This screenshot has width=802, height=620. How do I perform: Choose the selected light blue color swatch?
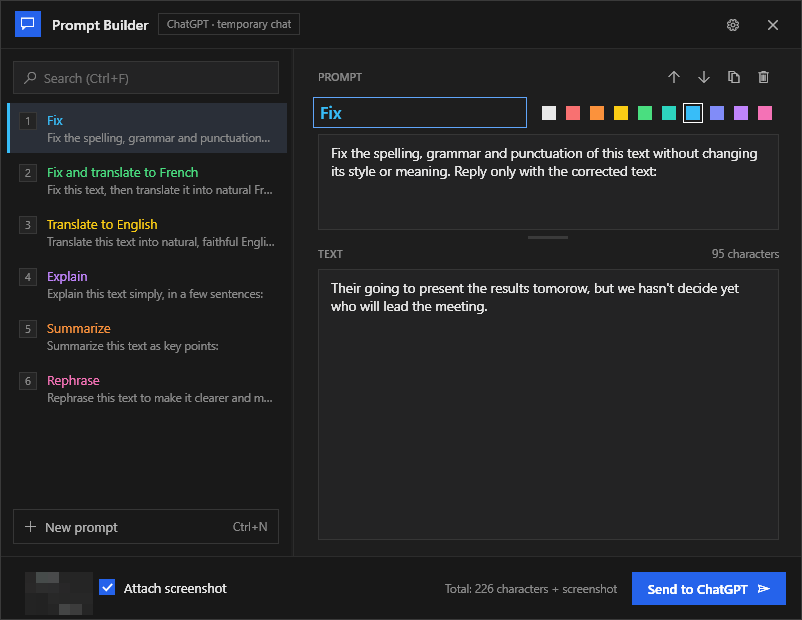tap(693, 113)
